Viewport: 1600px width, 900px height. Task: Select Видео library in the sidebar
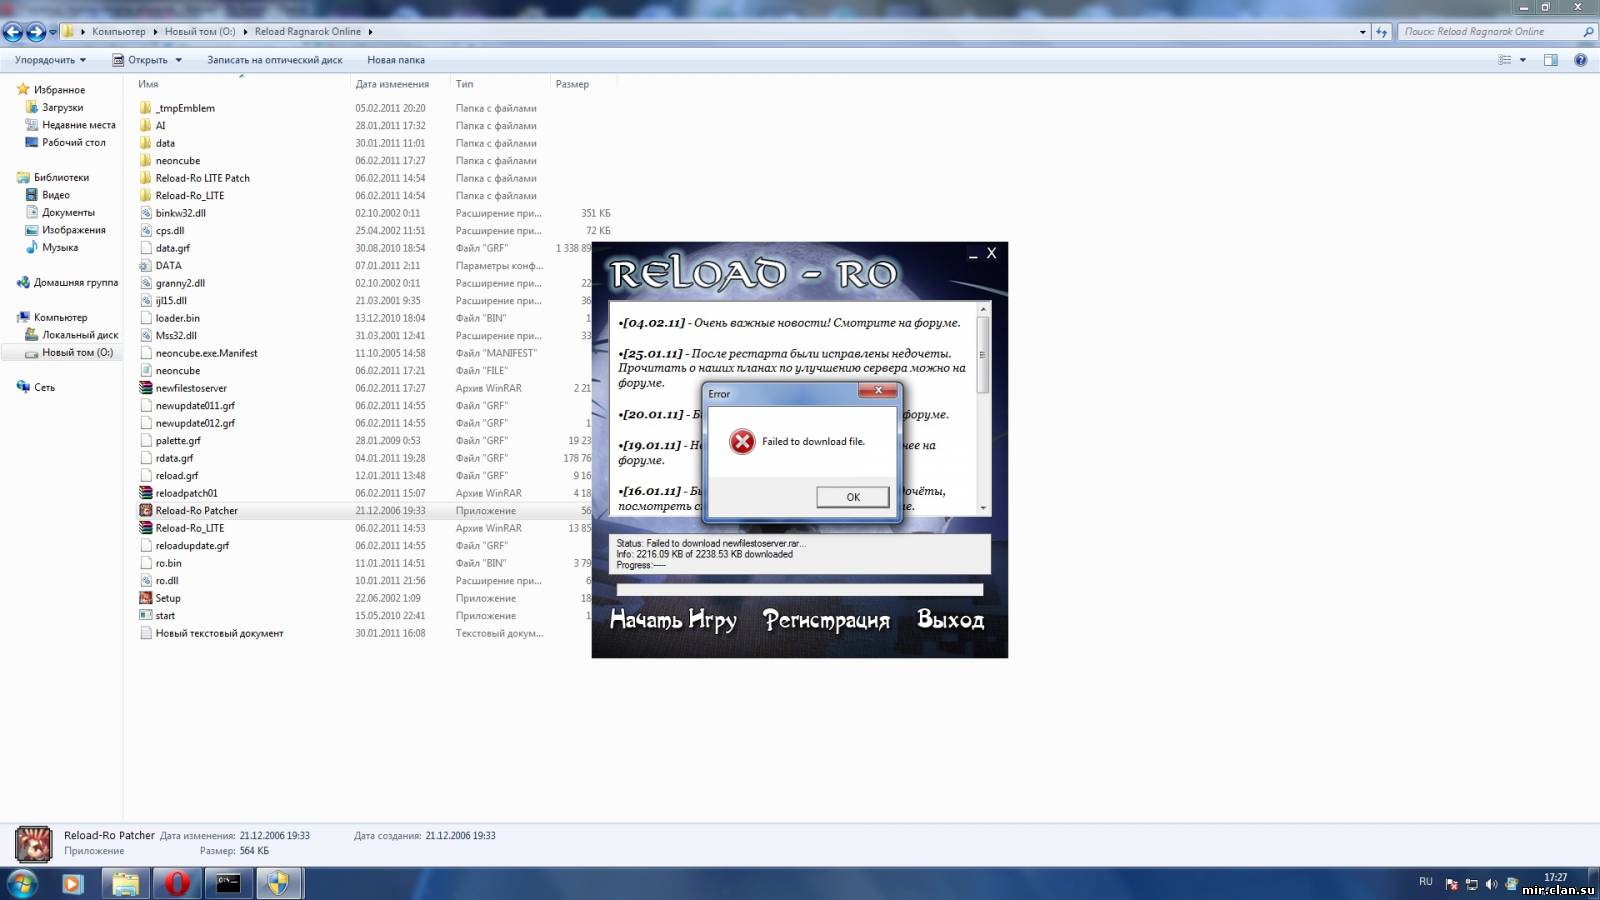point(55,195)
